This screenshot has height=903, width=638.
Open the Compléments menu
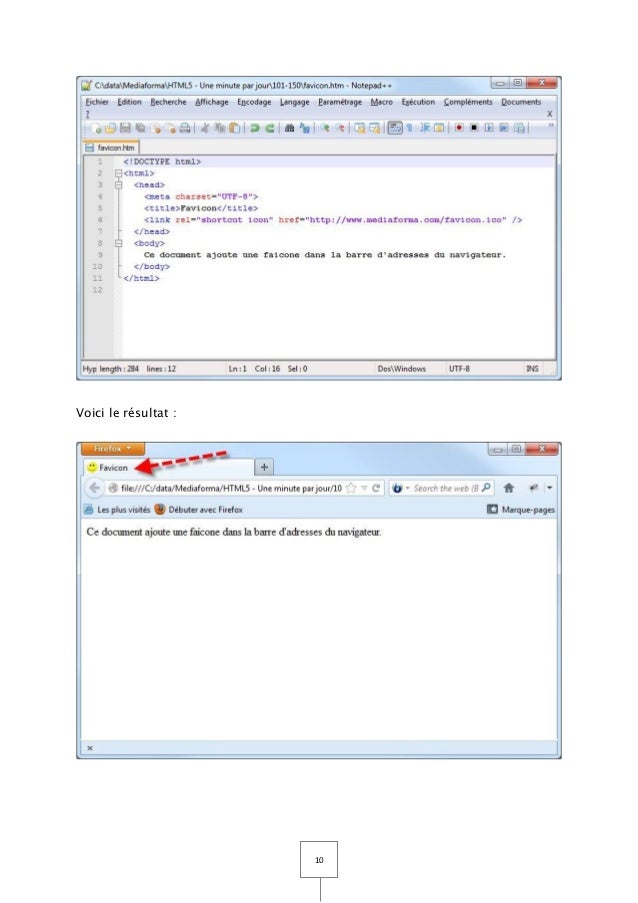tap(468, 102)
